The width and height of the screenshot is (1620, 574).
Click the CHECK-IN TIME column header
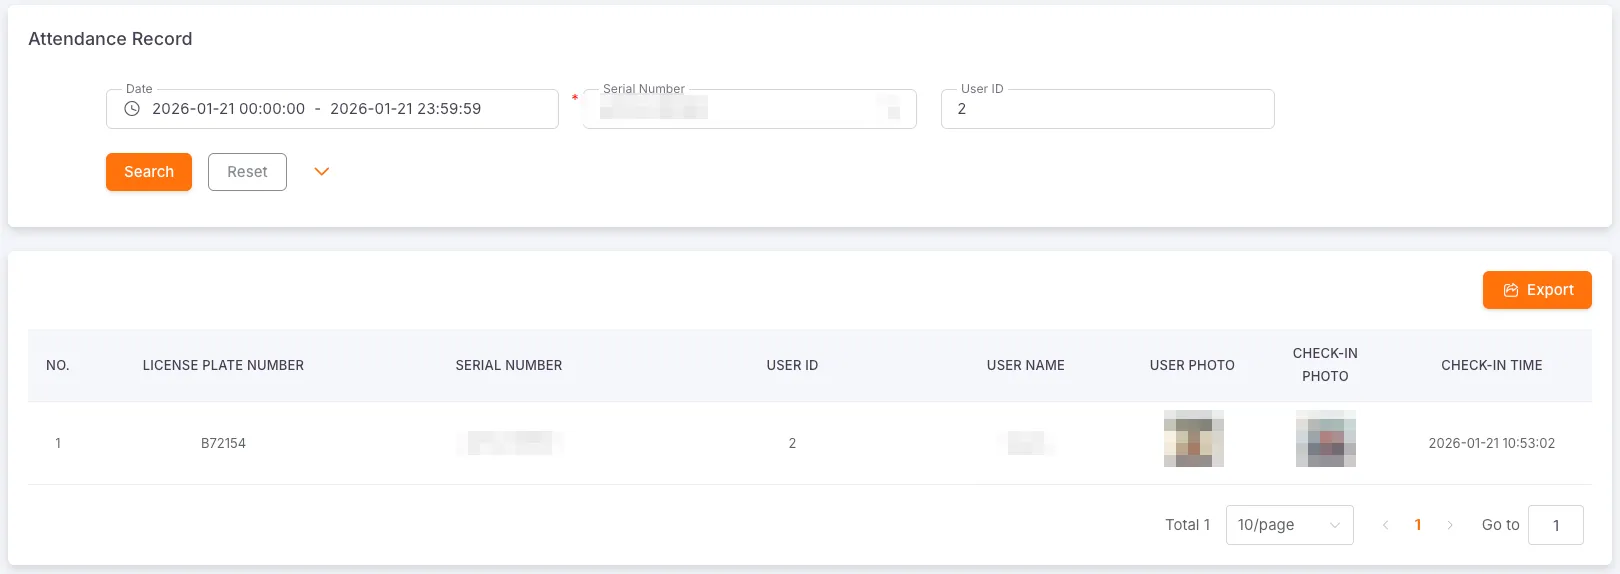(x=1491, y=366)
